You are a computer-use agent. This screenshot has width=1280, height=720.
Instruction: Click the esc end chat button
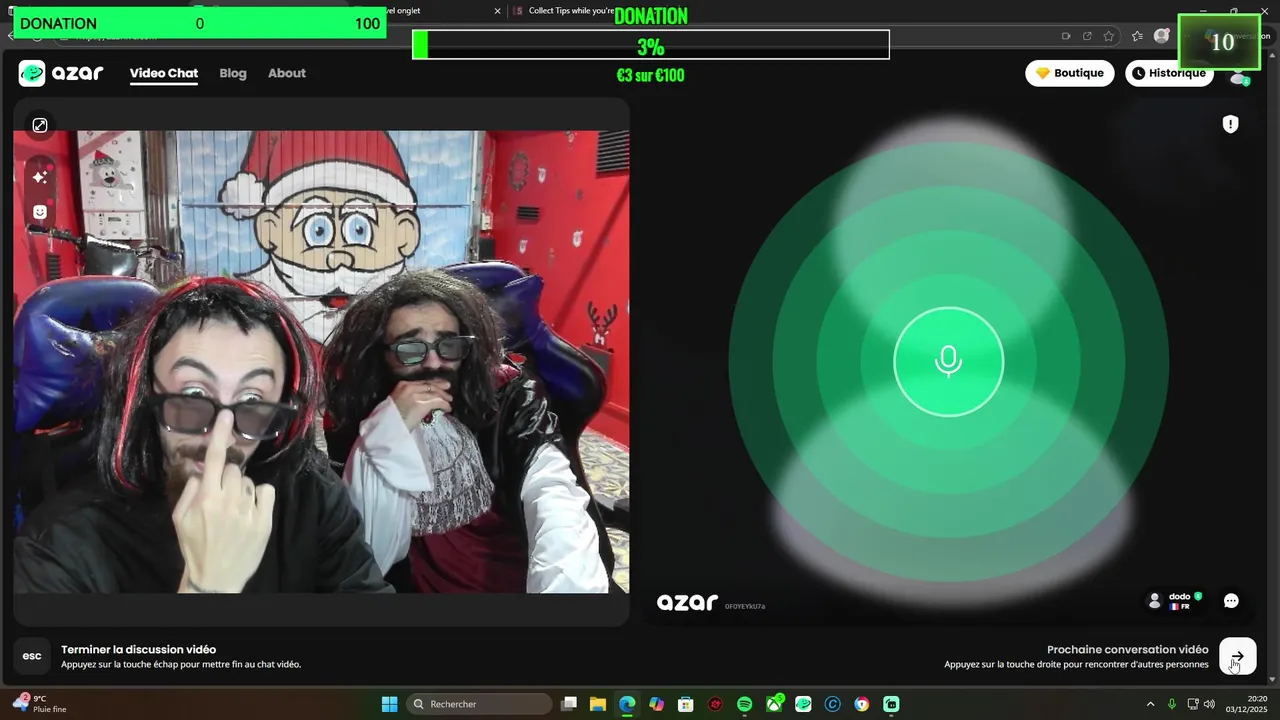click(x=32, y=656)
